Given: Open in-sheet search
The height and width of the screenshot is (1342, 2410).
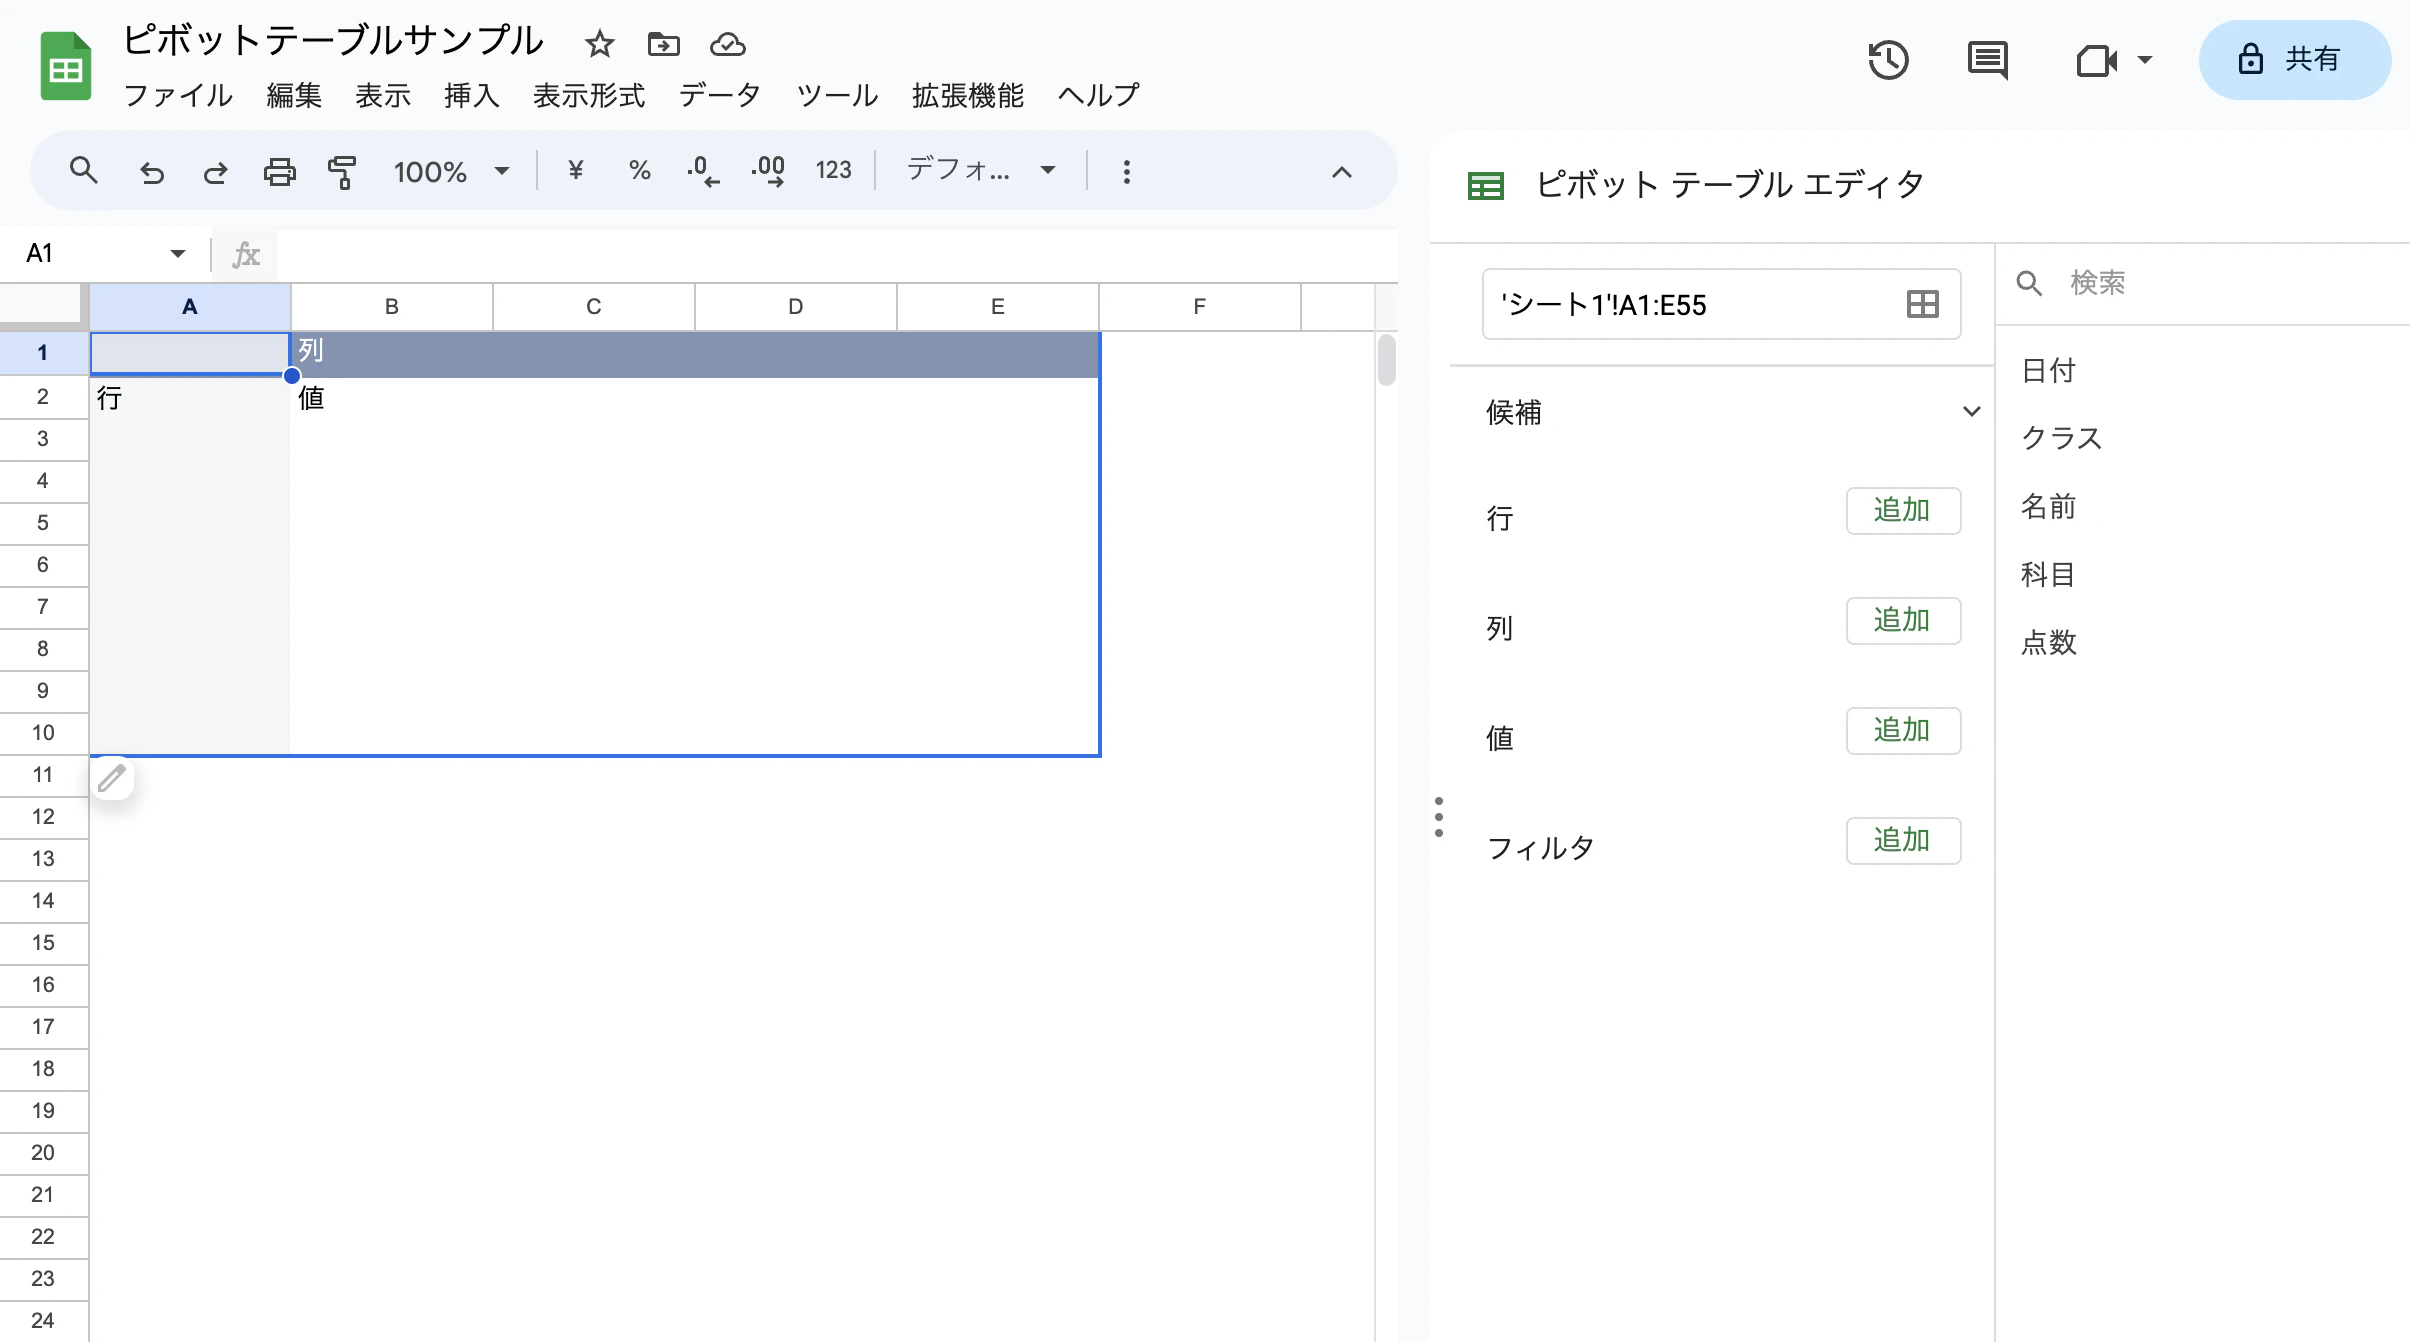Looking at the screenshot, I should click(x=83, y=171).
